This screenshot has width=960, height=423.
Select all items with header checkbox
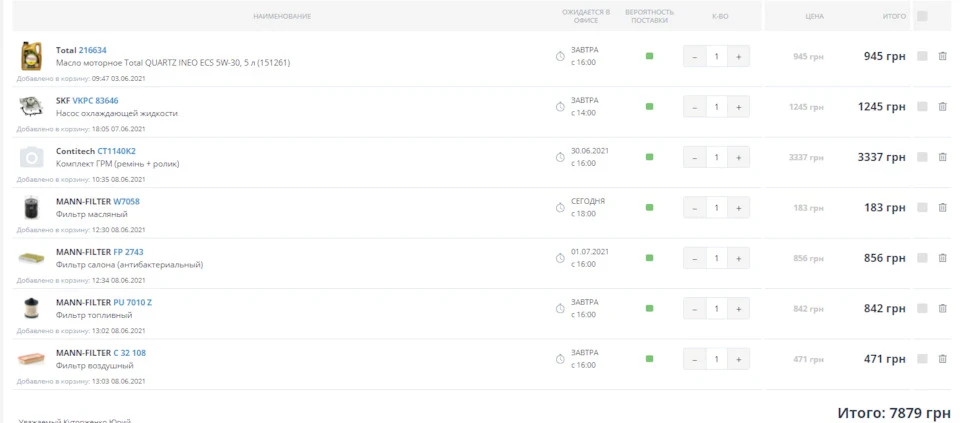[x=922, y=17]
